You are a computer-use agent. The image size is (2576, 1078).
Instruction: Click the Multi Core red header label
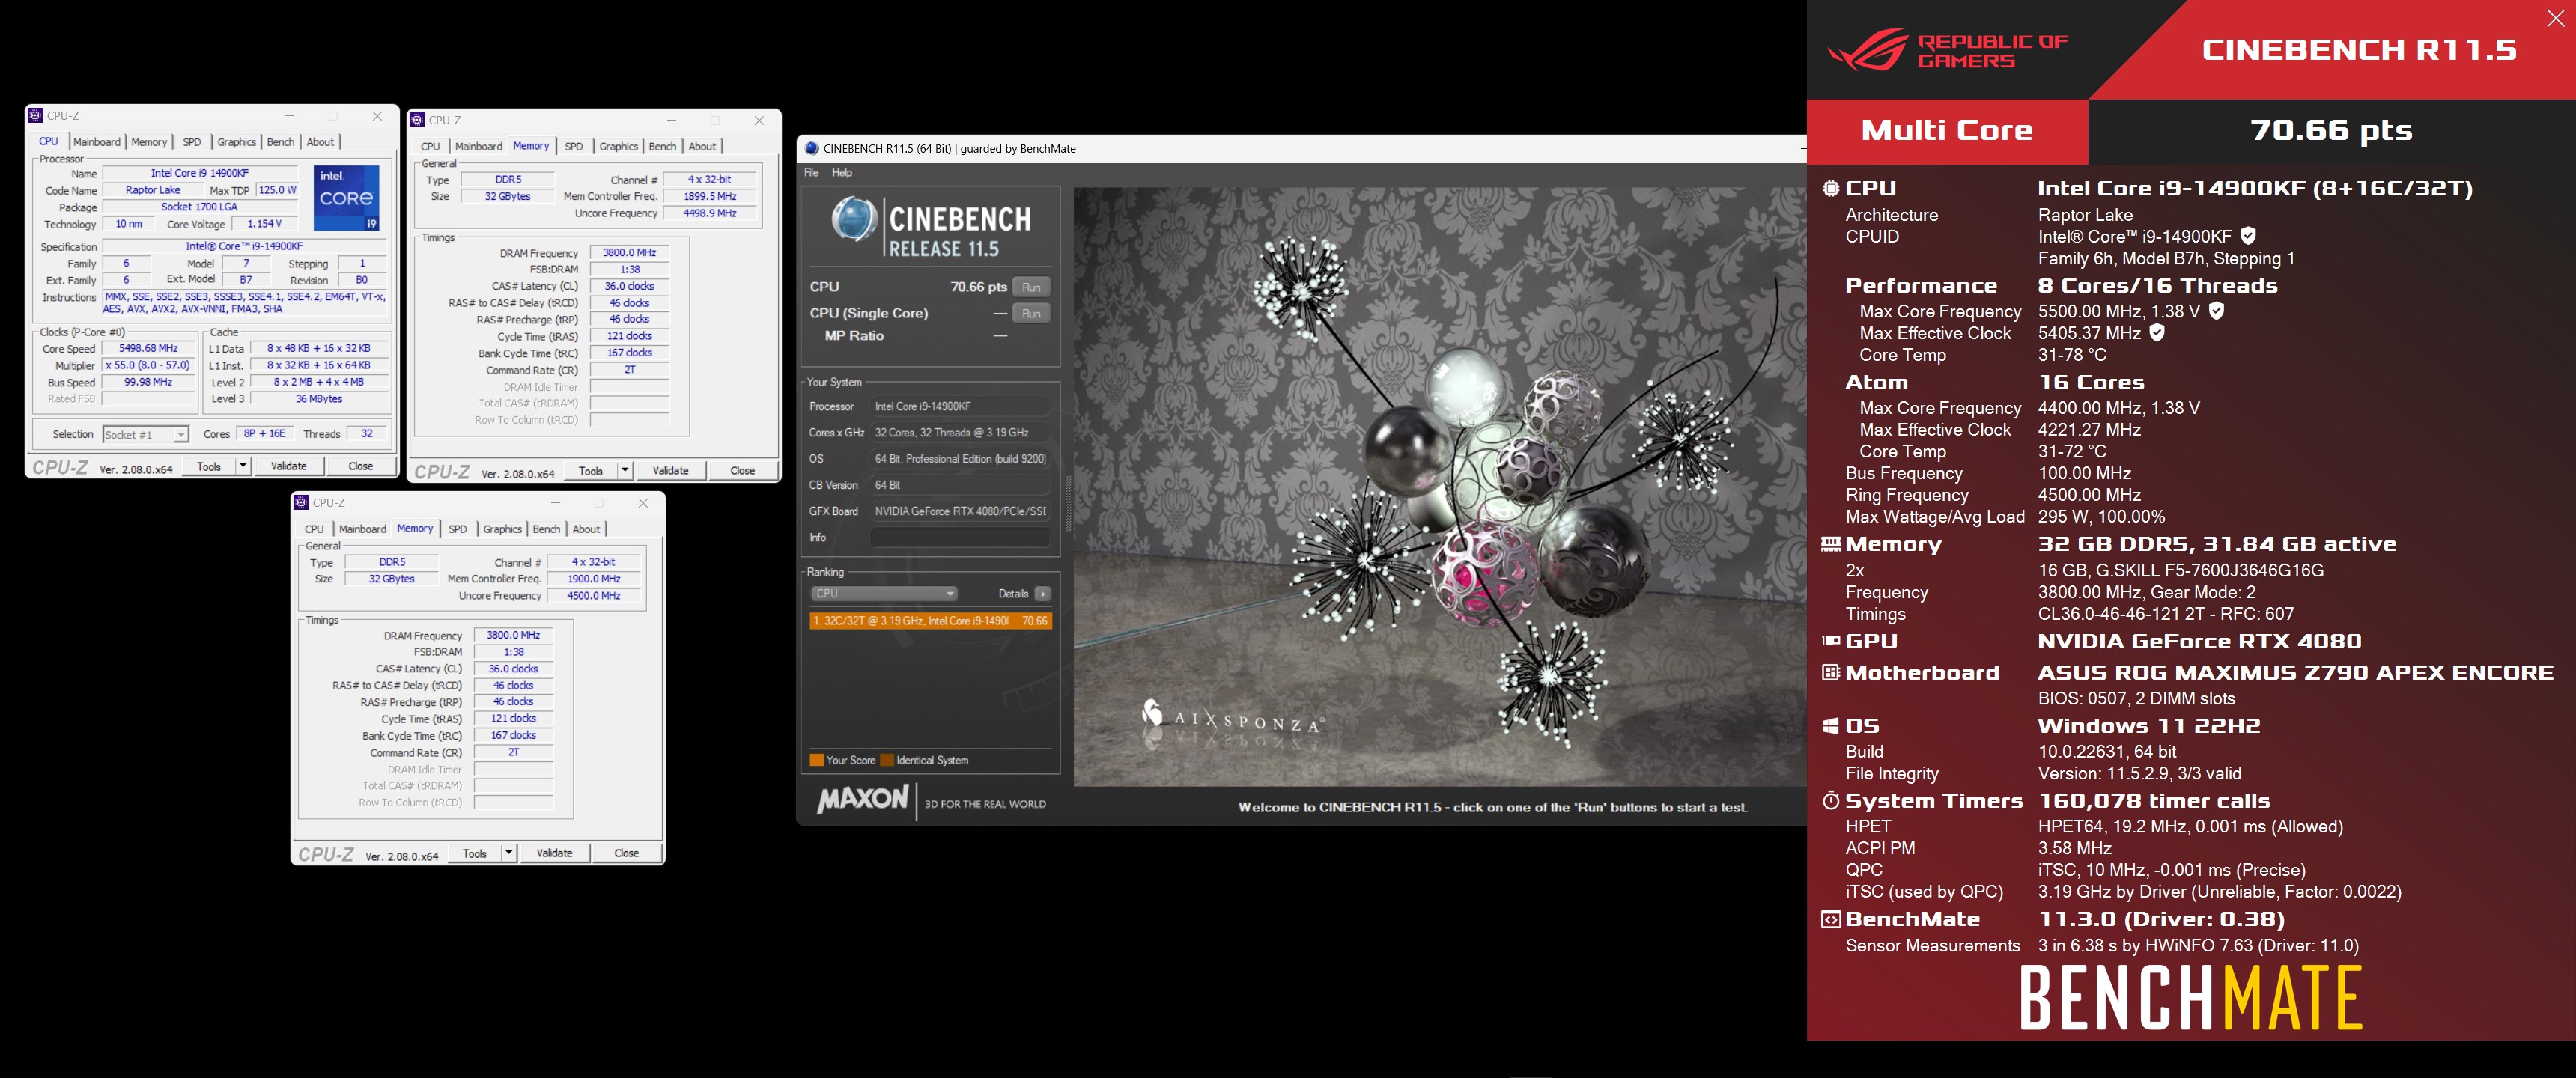tap(1947, 131)
